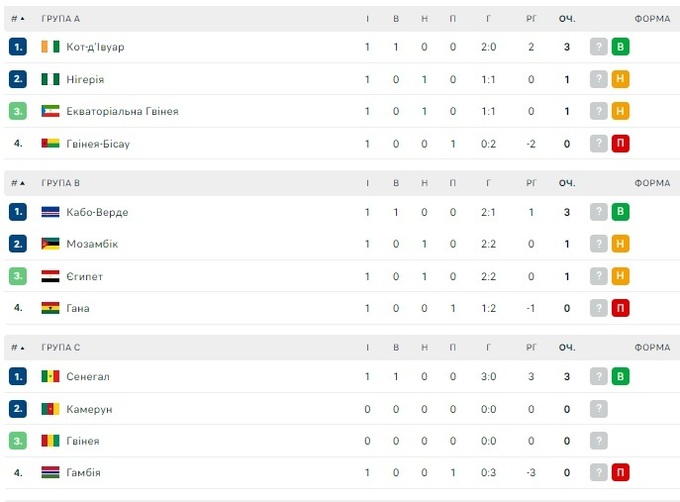The width and height of the screenshot is (680, 502).
Task: Click the Ghana flag icon
Action: [x=50, y=308]
